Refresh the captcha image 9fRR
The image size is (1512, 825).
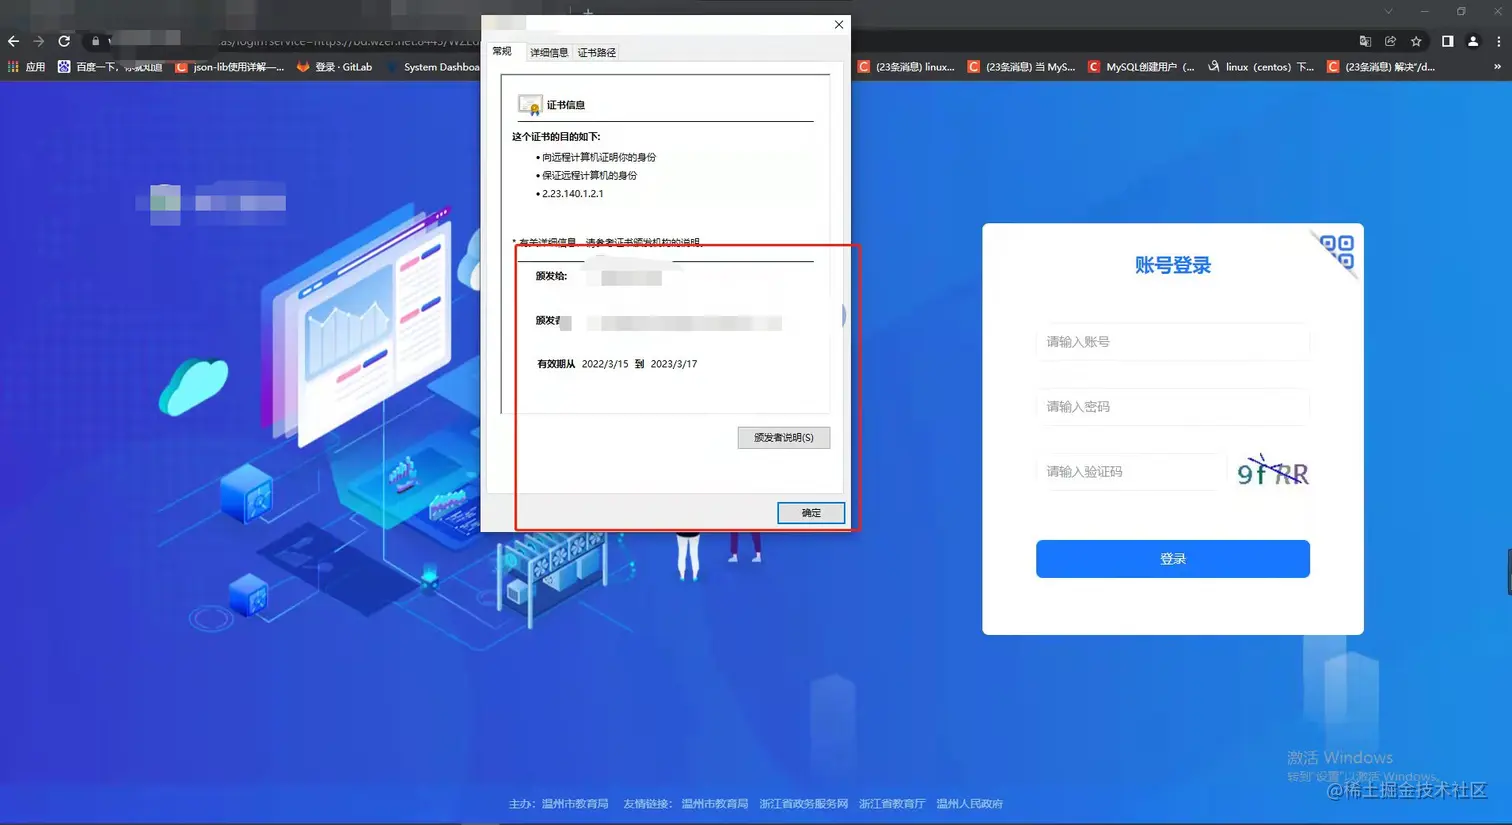point(1272,471)
